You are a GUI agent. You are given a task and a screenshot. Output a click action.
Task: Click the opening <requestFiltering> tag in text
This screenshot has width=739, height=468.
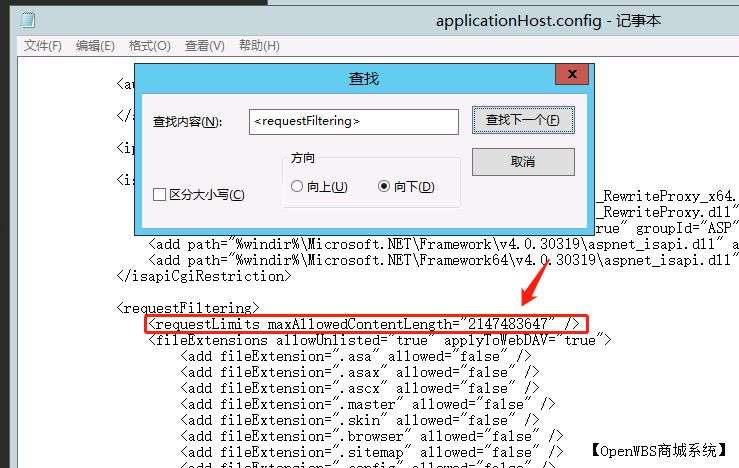pos(188,307)
